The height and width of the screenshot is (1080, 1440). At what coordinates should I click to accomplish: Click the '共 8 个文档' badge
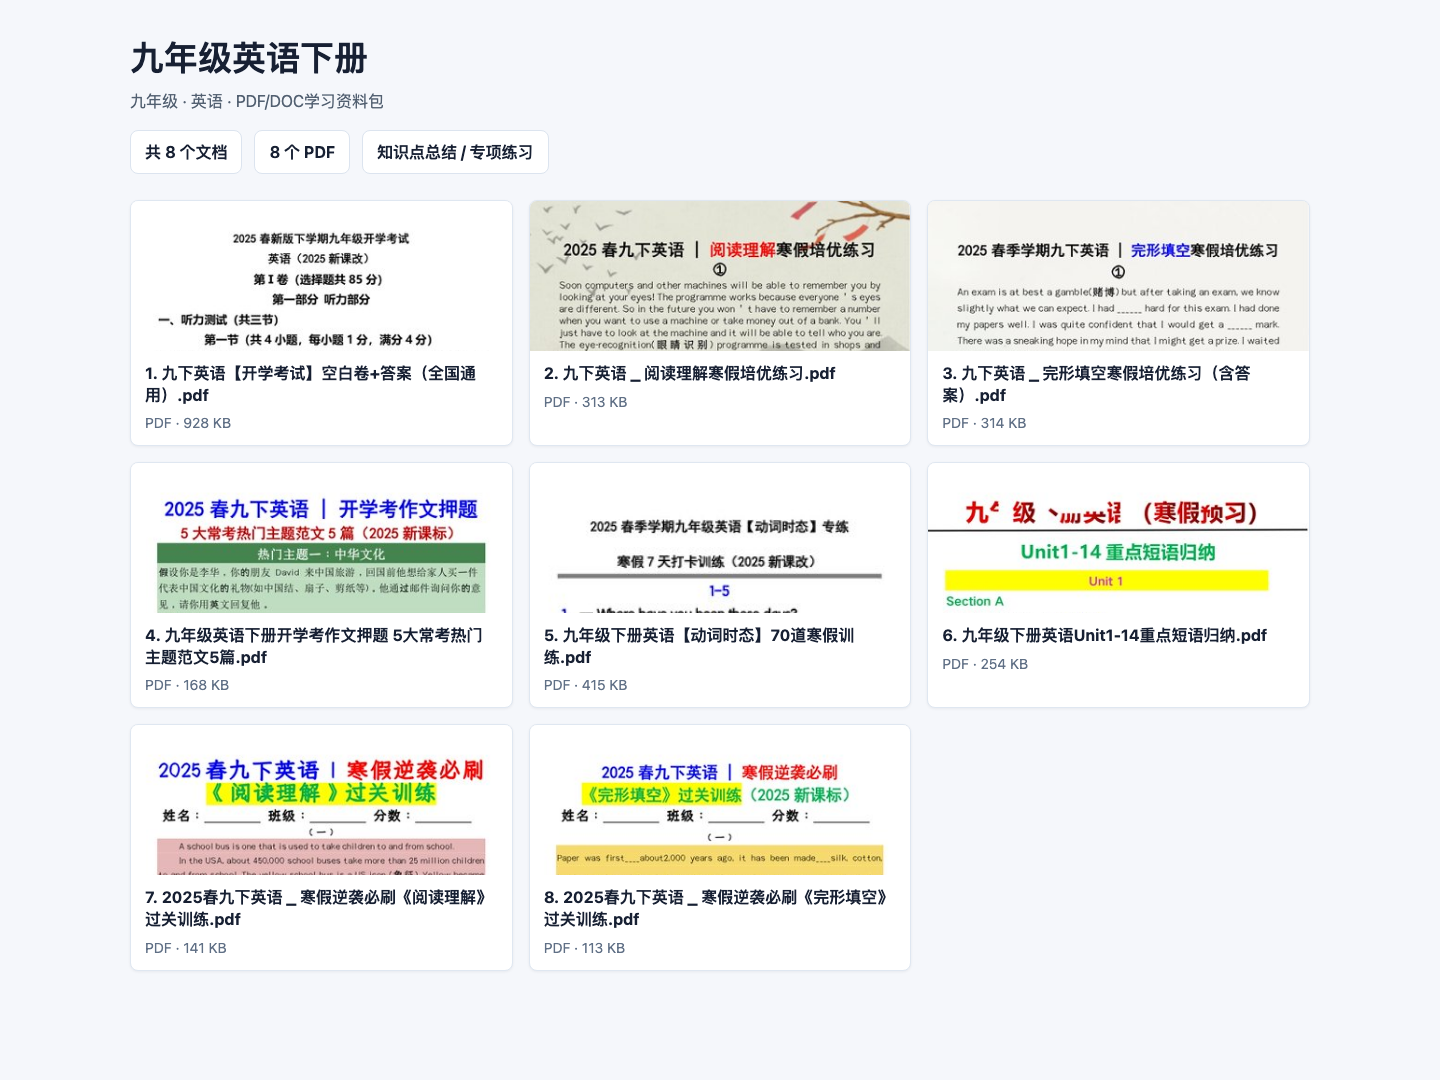click(186, 152)
